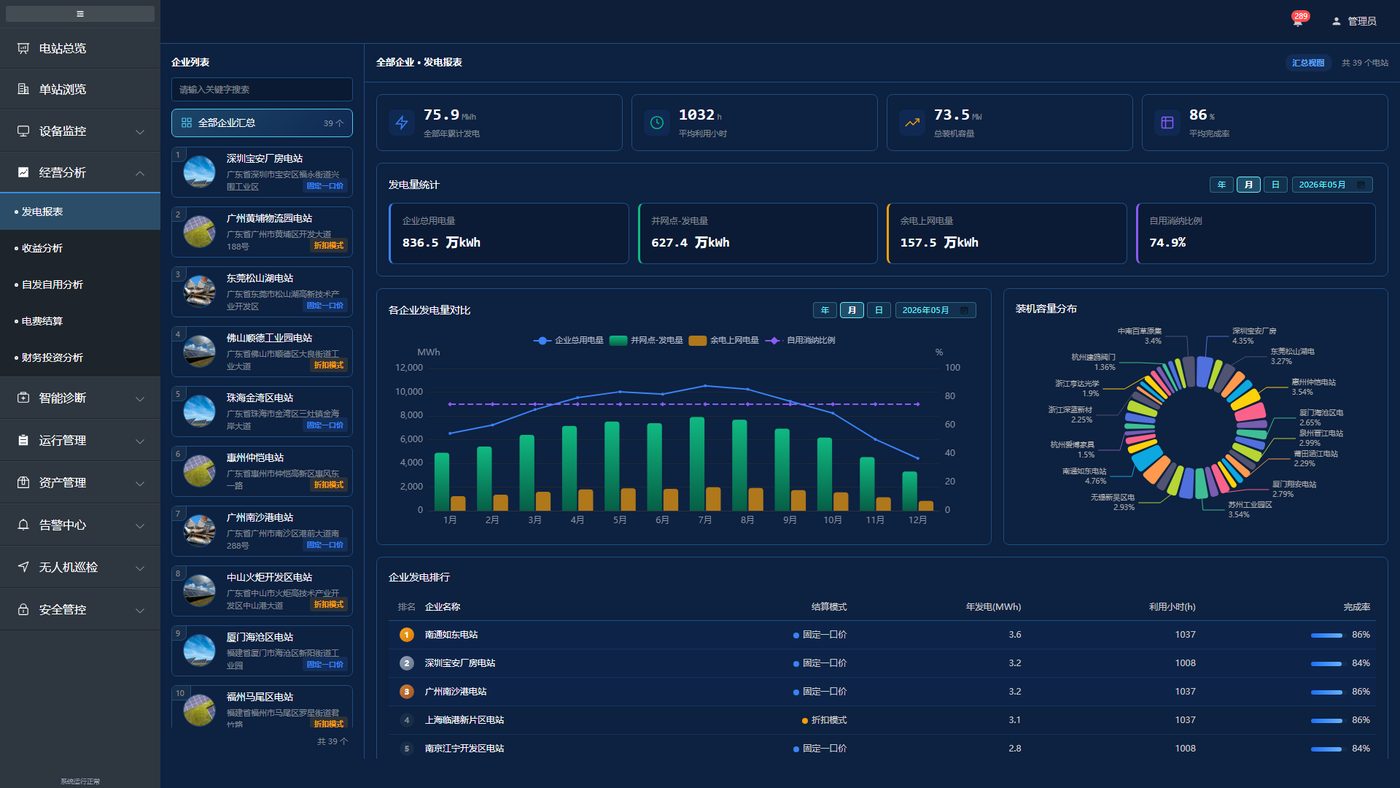The height and width of the screenshot is (788, 1400).
Task: Open 佛山顺德工业园电站 in enterprise list
Action: click(x=262, y=352)
